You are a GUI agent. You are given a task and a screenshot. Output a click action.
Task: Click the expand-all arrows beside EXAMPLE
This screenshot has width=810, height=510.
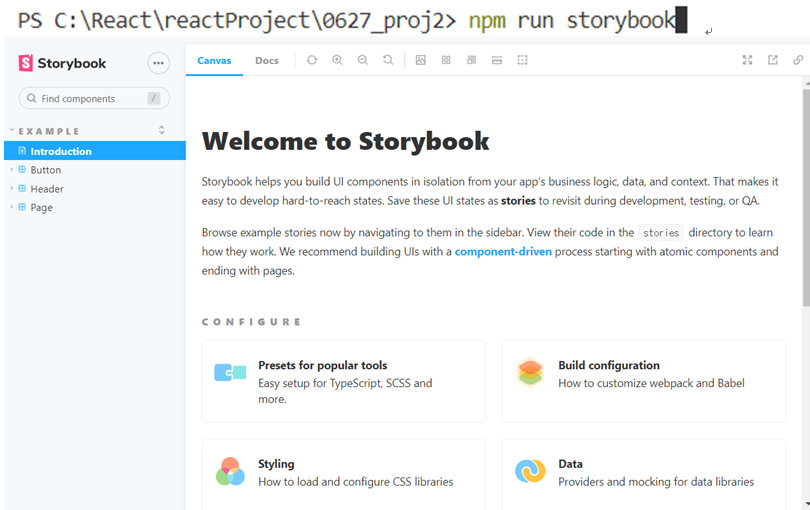pos(162,130)
